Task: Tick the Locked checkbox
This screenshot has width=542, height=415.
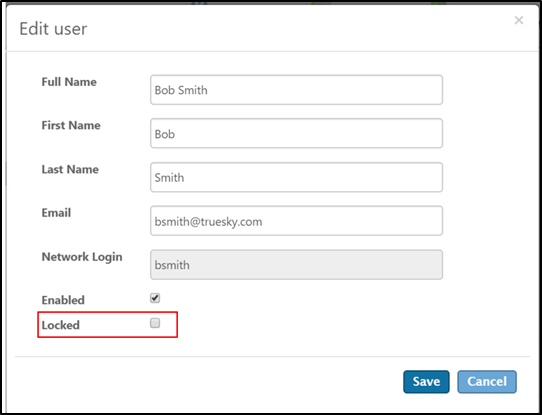Action: click(155, 323)
